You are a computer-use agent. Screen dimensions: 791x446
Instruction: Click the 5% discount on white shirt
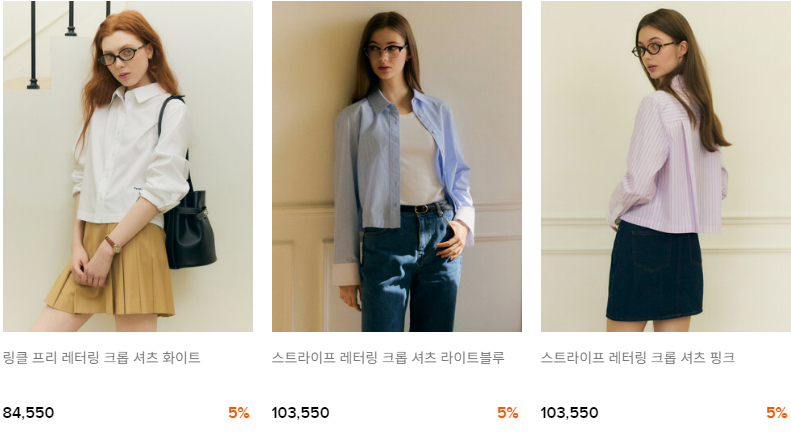click(x=239, y=413)
